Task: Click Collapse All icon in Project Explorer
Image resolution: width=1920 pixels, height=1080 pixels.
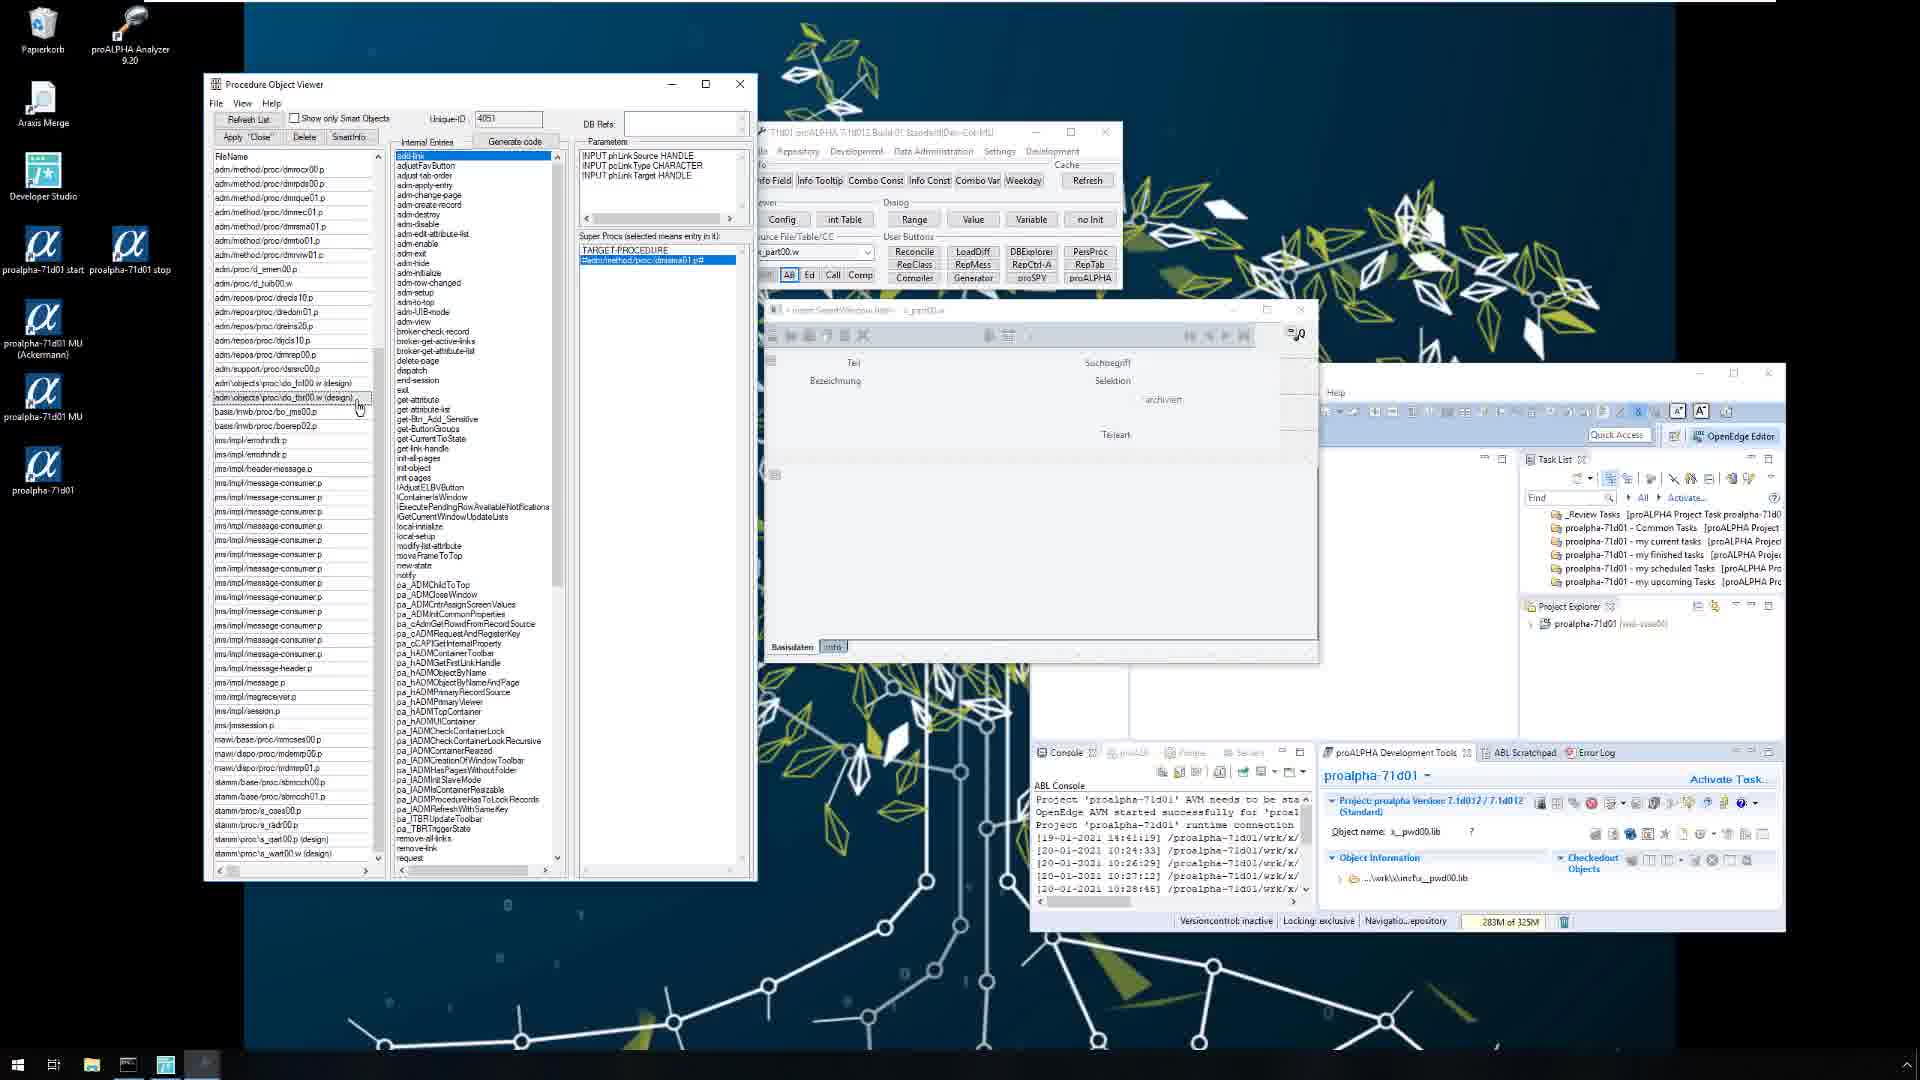Action: point(1698,606)
